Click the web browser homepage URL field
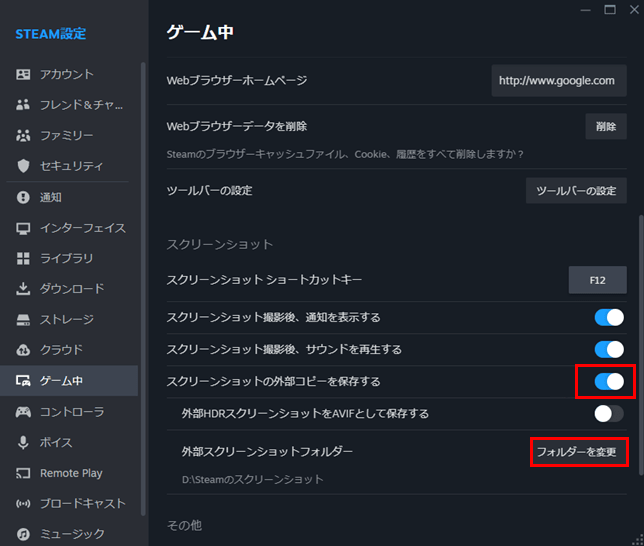This screenshot has width=644, height=546. 559,81
